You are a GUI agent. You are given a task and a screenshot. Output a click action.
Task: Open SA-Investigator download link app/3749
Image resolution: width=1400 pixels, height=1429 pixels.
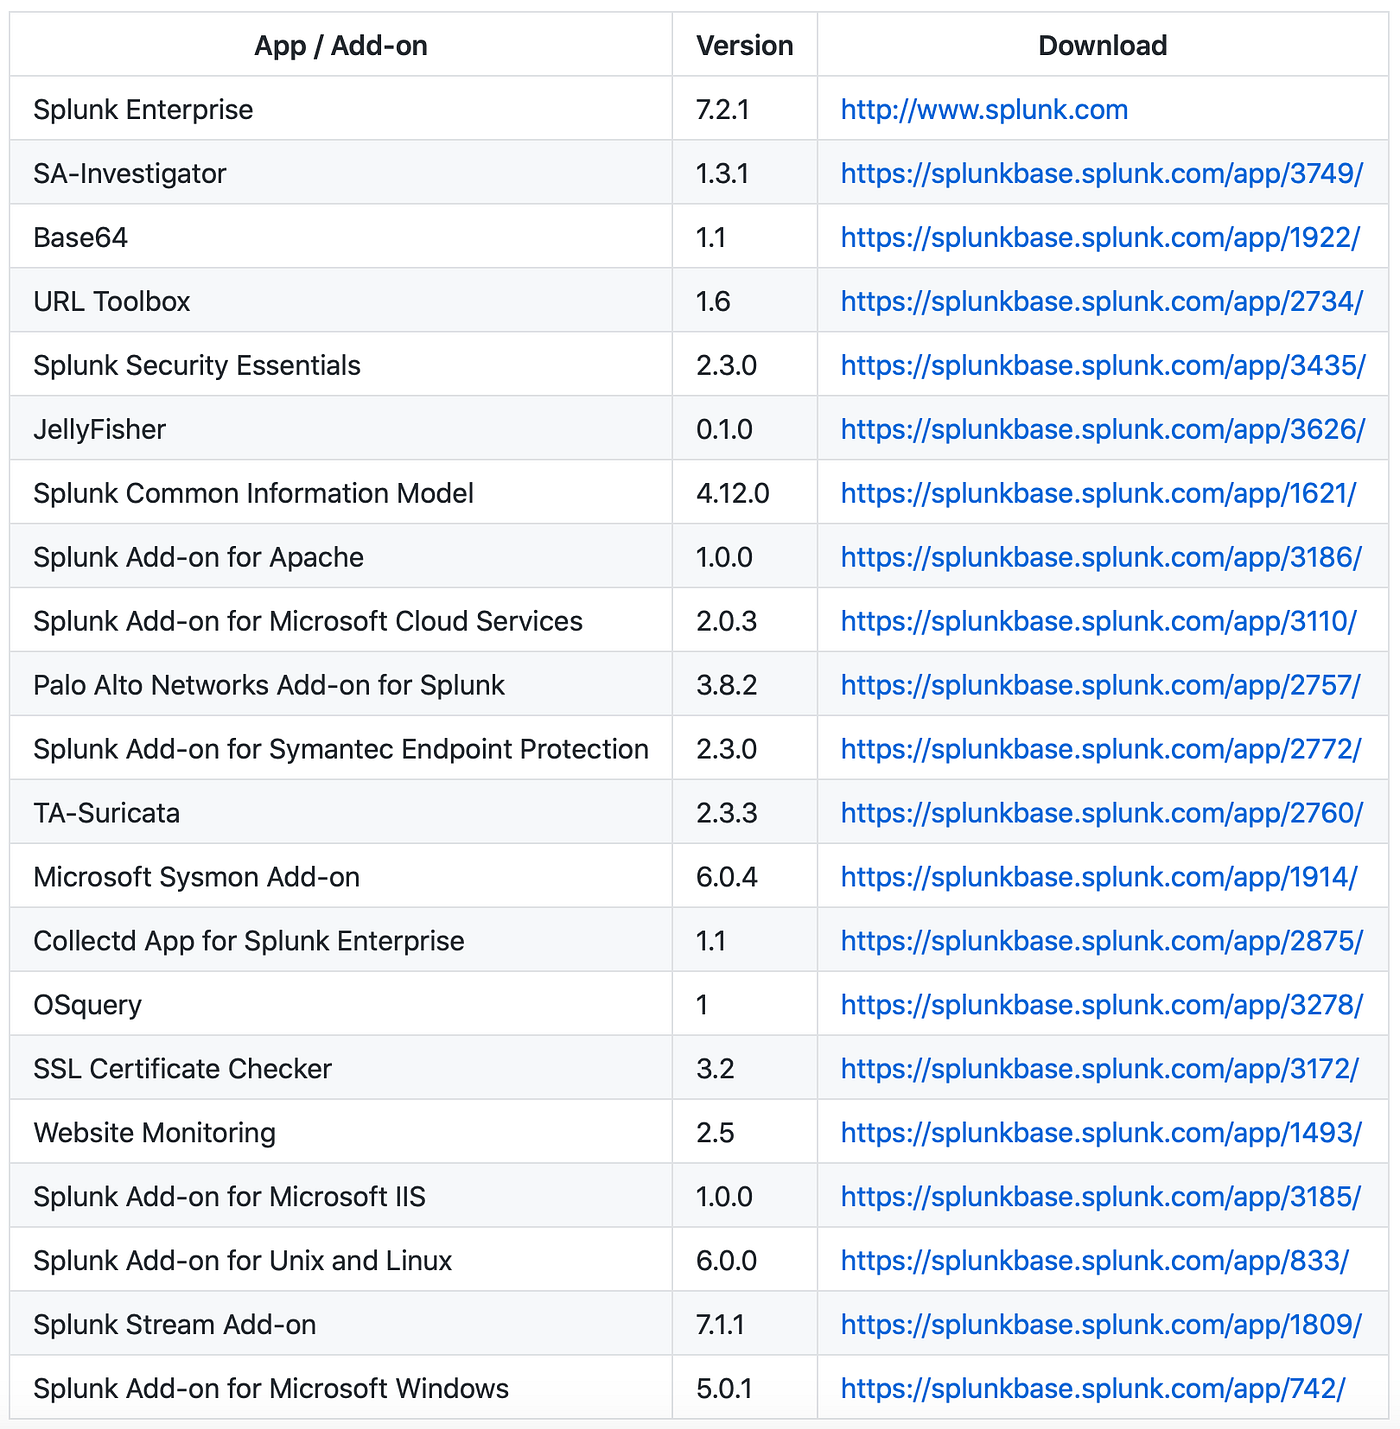(x=1102, y=173)
